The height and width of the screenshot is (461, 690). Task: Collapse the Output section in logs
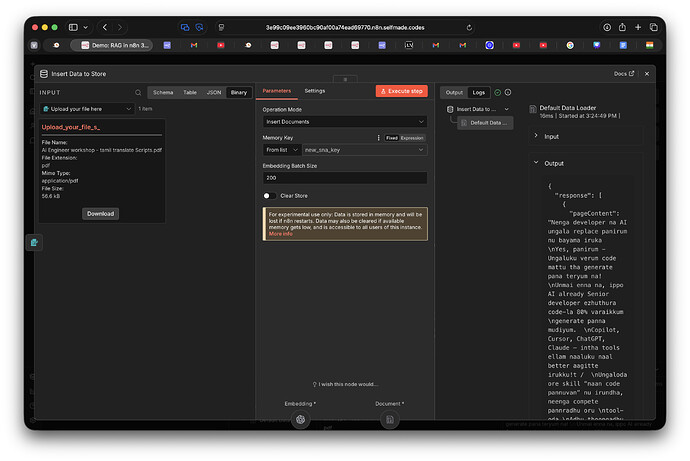[536, 163]
